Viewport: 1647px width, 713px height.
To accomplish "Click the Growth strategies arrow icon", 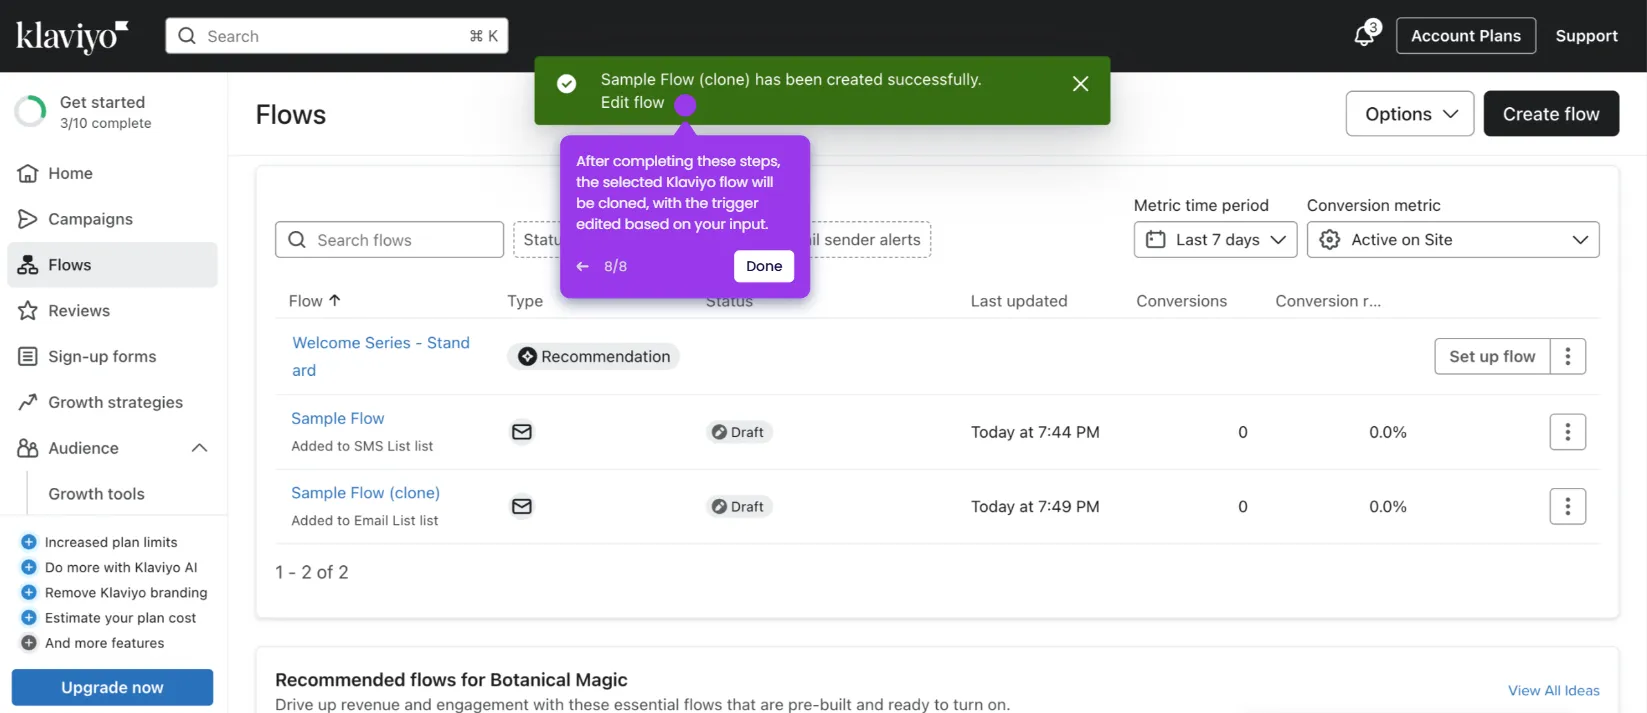I will tap(28, 402).
